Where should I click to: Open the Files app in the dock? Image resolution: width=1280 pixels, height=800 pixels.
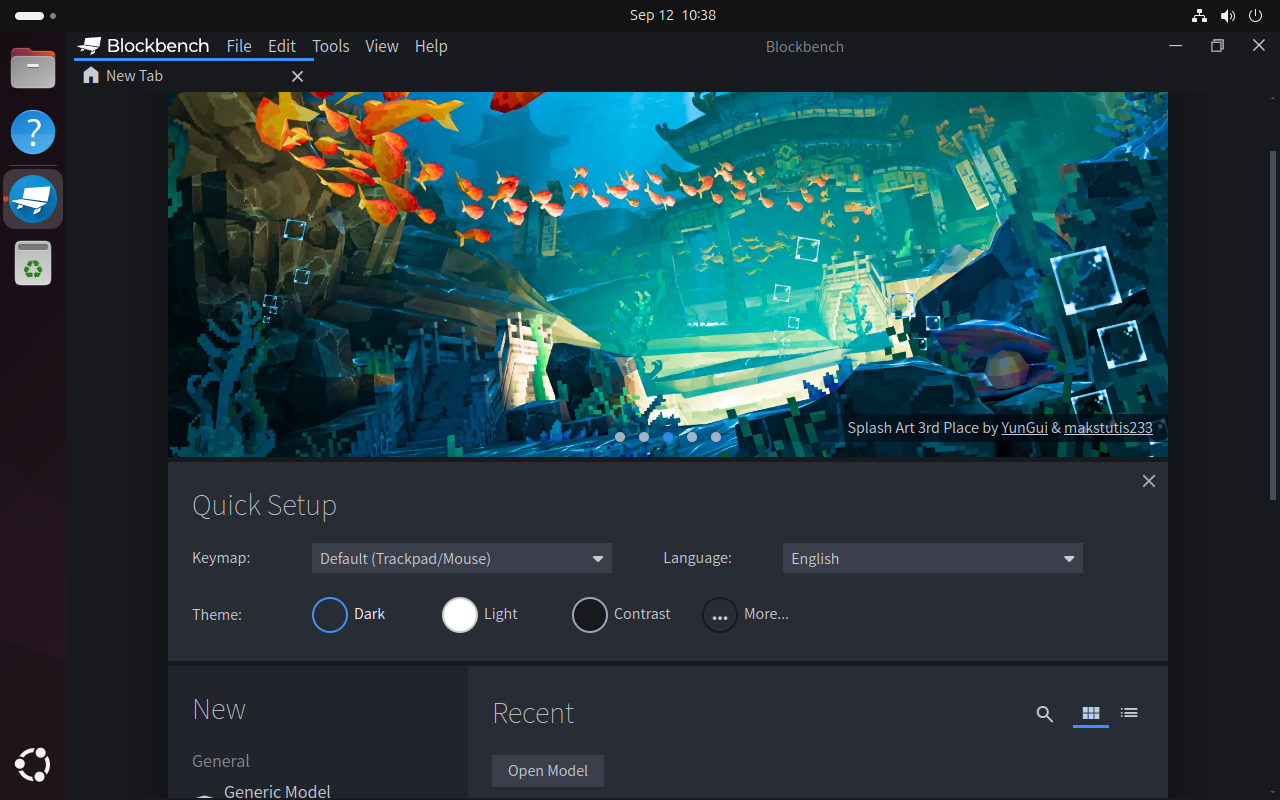point(33,68)
